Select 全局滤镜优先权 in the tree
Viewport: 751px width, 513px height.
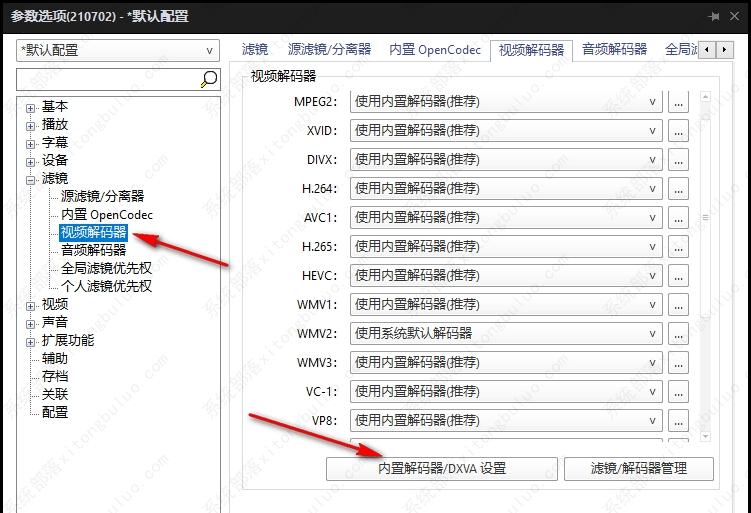(x=106, y=268)
